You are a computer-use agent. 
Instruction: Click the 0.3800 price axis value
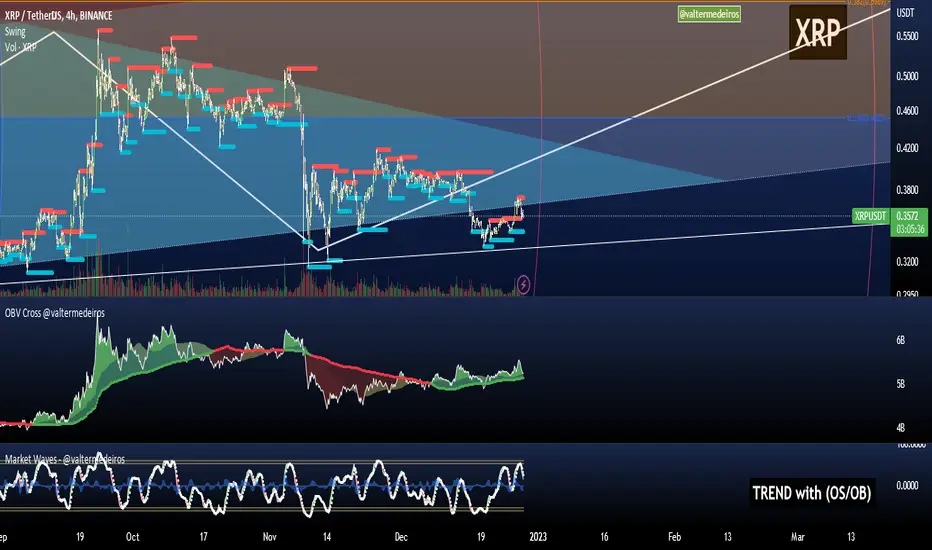[907, 190]
